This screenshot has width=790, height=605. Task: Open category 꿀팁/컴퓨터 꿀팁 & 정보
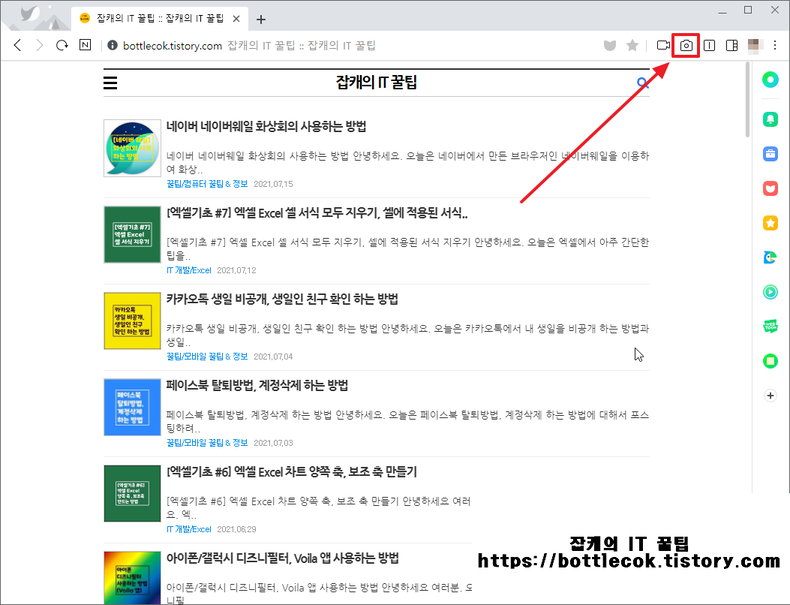(207, 184)
